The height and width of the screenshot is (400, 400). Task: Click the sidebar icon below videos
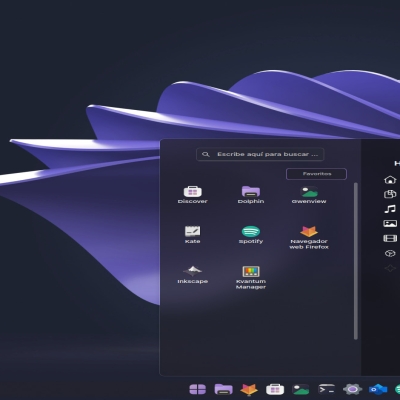[x=390, y=253]
